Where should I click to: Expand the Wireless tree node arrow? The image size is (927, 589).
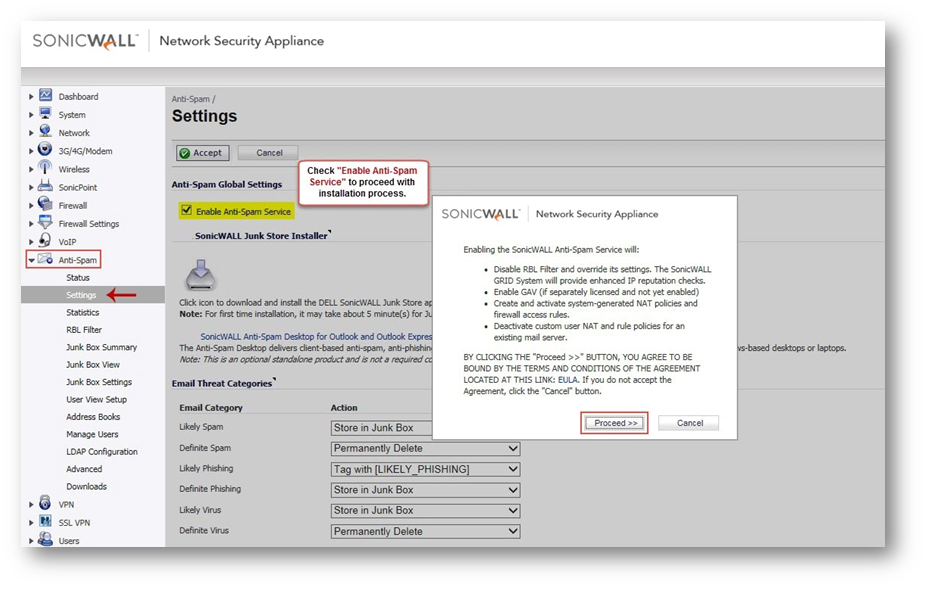(x=31, y=169)
